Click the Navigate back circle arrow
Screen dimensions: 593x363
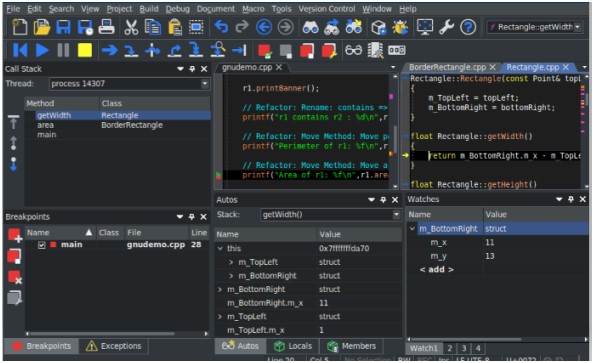(264, 27)
